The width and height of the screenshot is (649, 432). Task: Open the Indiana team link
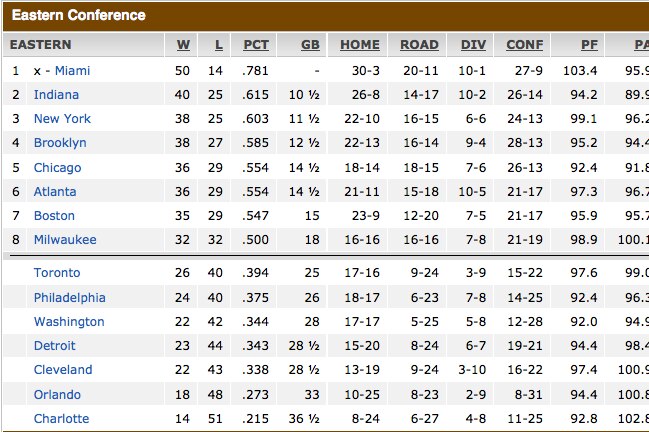[x=56, y=95]
